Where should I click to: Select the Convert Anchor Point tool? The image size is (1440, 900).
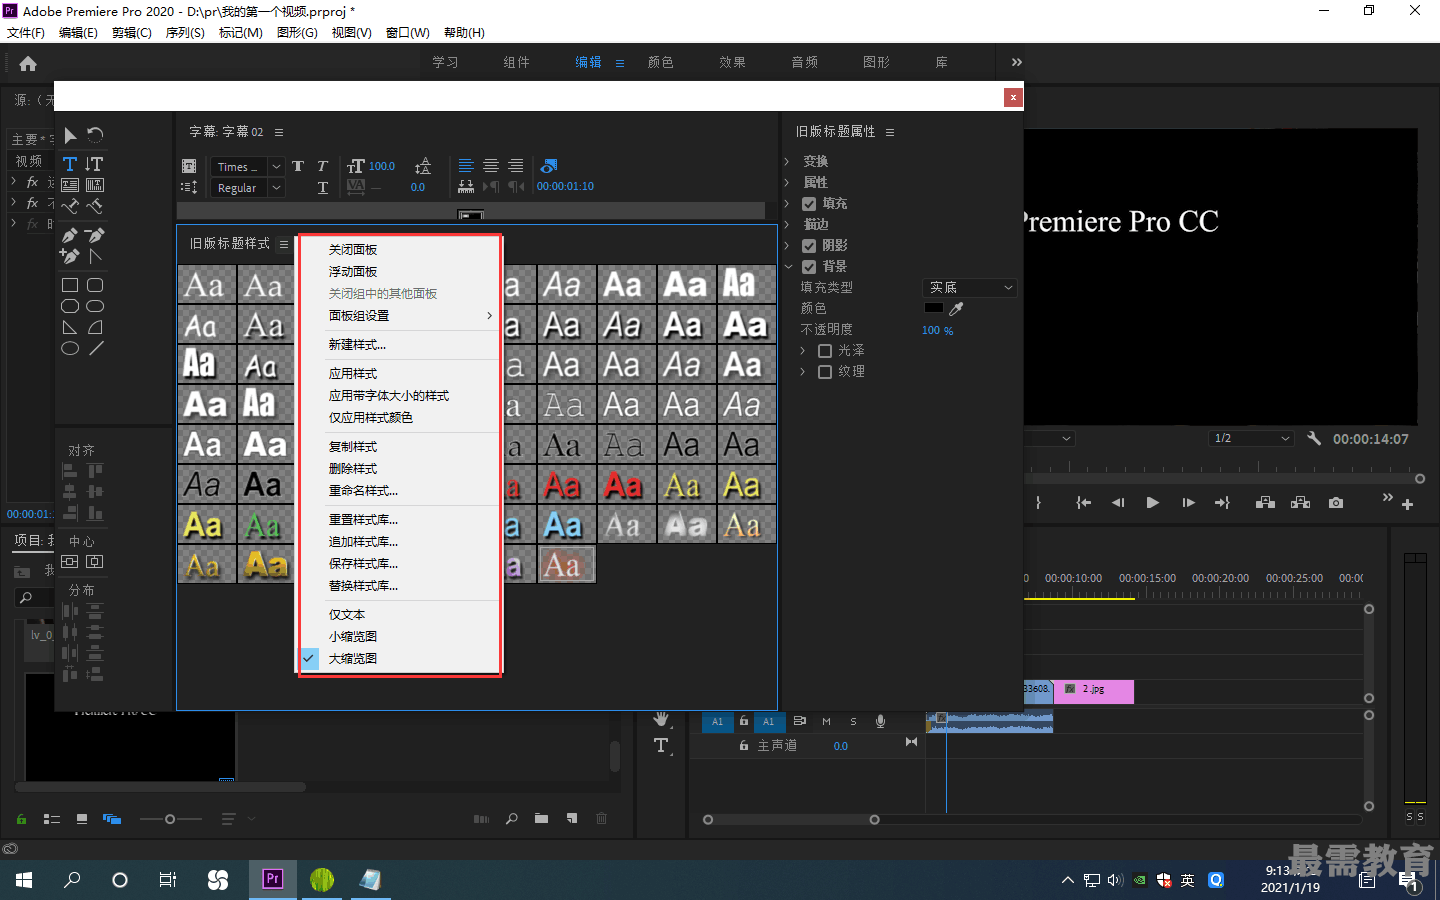point(95,256)
